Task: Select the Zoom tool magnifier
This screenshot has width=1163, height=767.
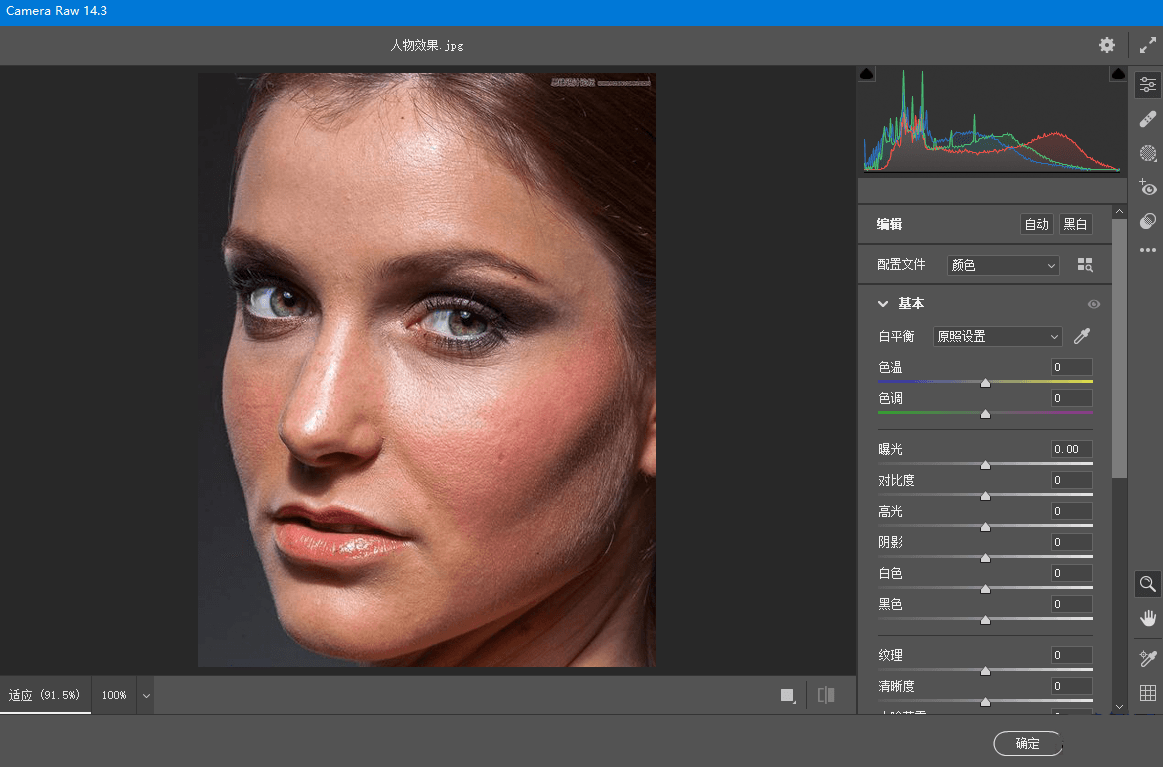Action: click(1147, 583)
